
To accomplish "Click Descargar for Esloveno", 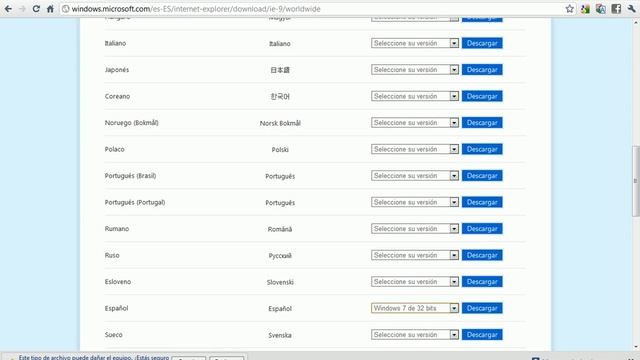I will [482, 282].
